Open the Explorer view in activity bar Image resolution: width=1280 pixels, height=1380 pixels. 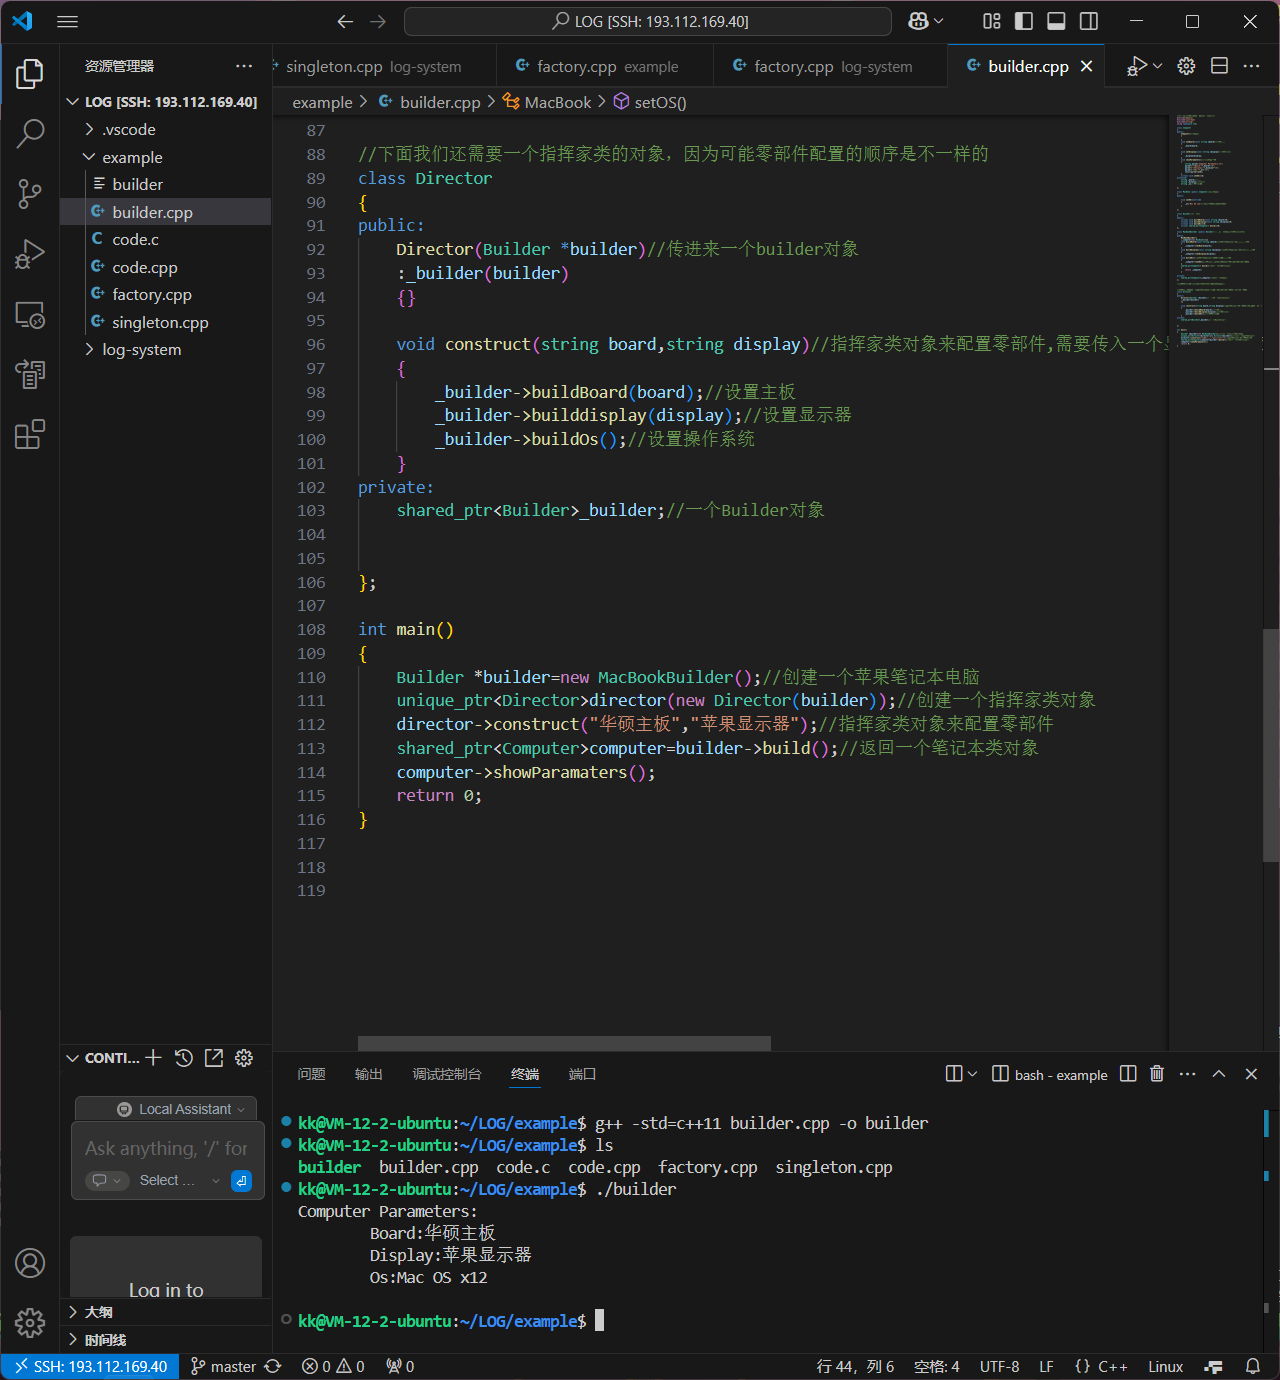tap(30, 73)
